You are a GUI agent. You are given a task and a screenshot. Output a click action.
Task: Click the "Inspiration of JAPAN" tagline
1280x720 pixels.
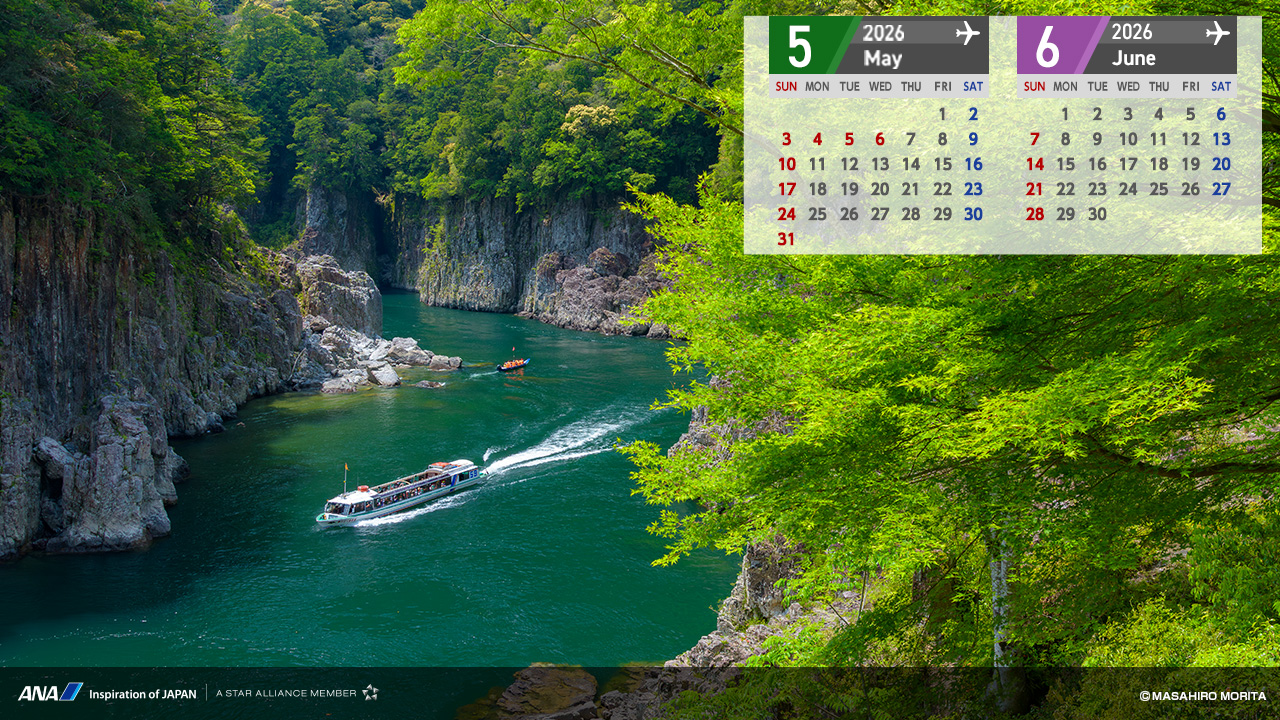142,693
